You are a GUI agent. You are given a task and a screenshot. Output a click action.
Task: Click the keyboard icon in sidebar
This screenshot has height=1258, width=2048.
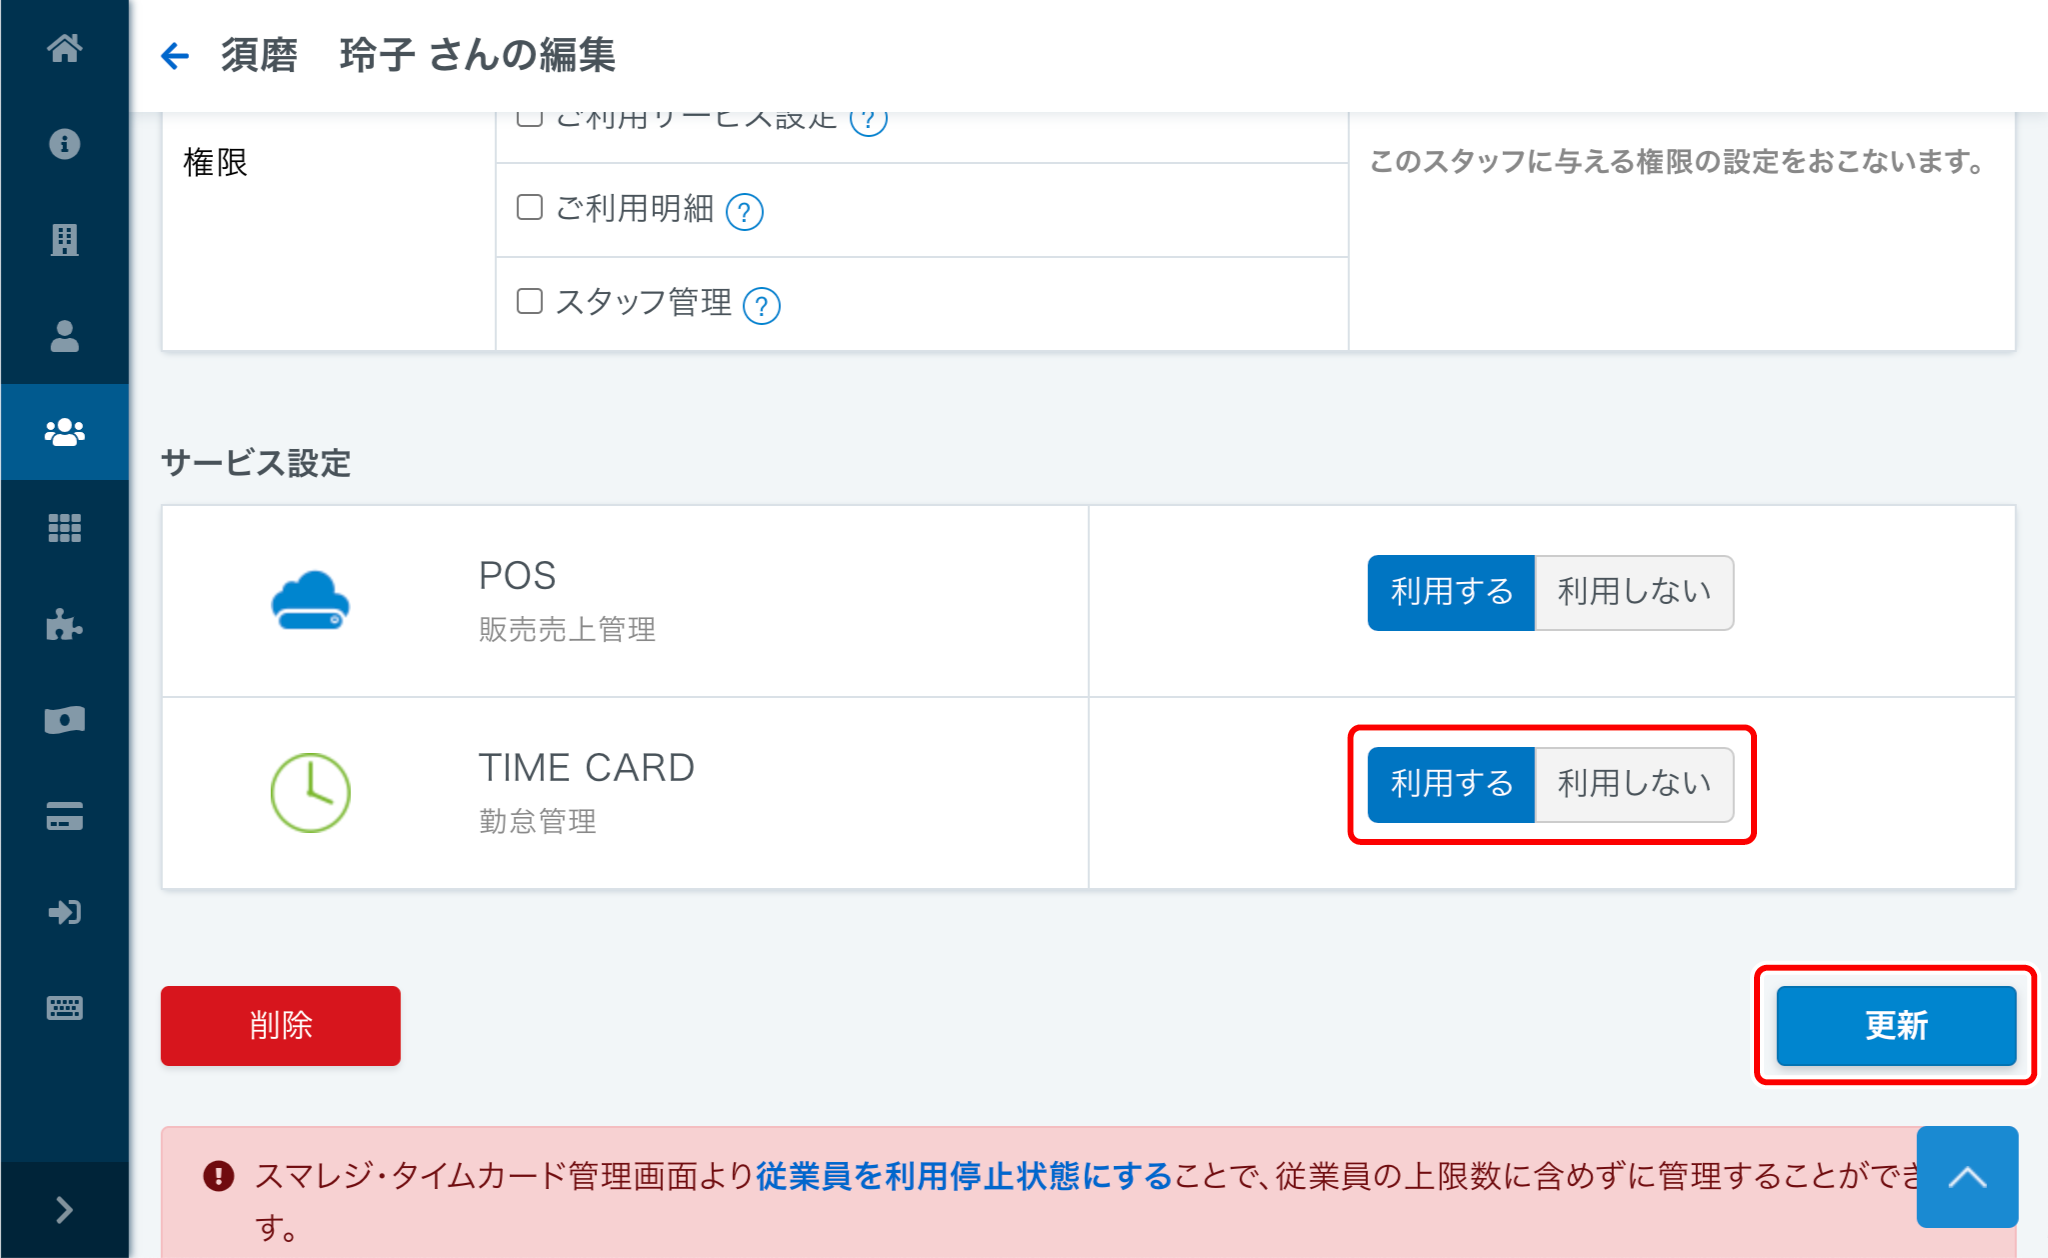[x=64, y=1008]
